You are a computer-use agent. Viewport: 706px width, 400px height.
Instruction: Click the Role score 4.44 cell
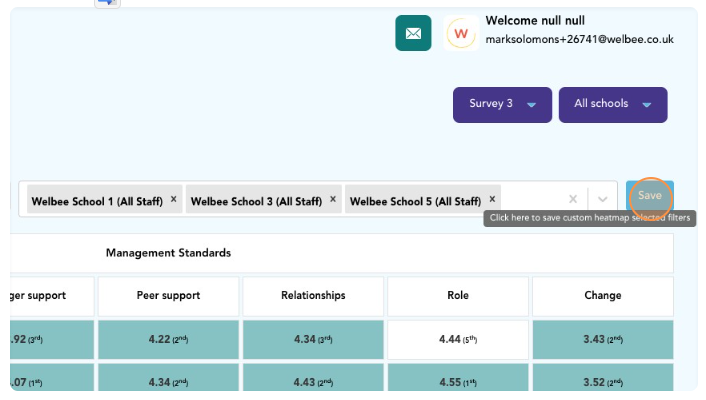click(x=457, y=340)
